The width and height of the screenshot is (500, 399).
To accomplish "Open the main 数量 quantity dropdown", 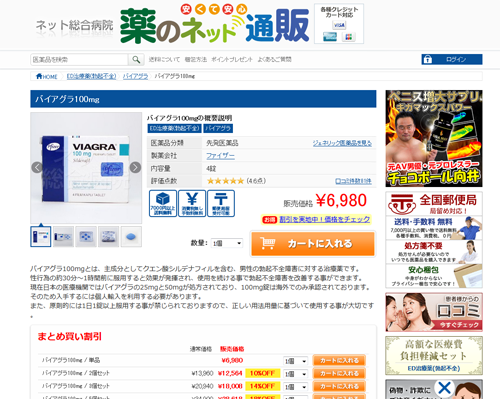I will click(227, 243).
